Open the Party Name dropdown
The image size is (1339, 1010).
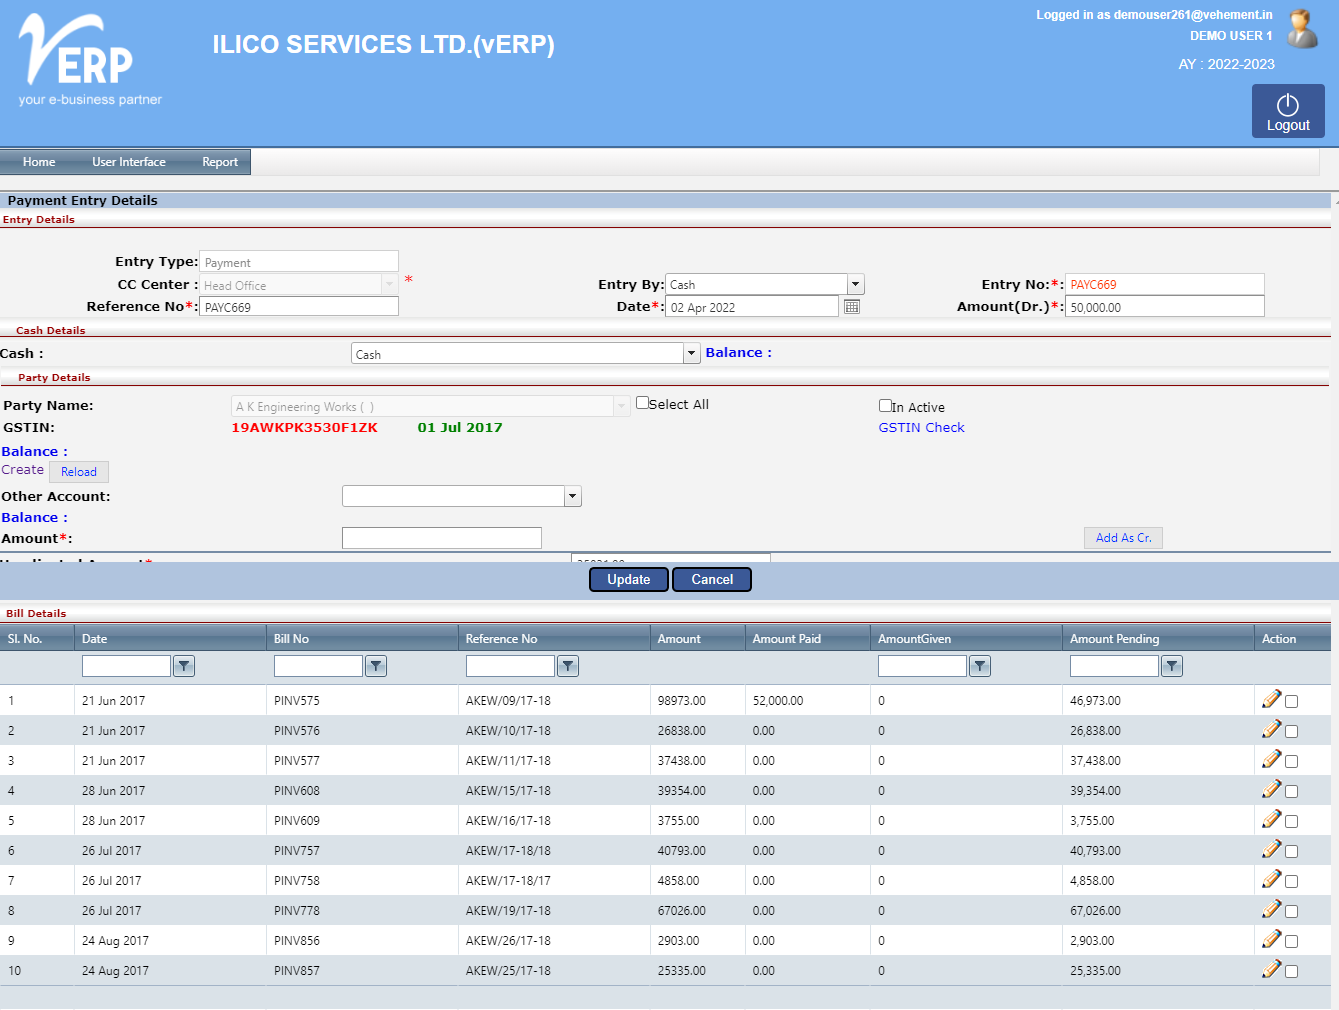tap(621, 406)
